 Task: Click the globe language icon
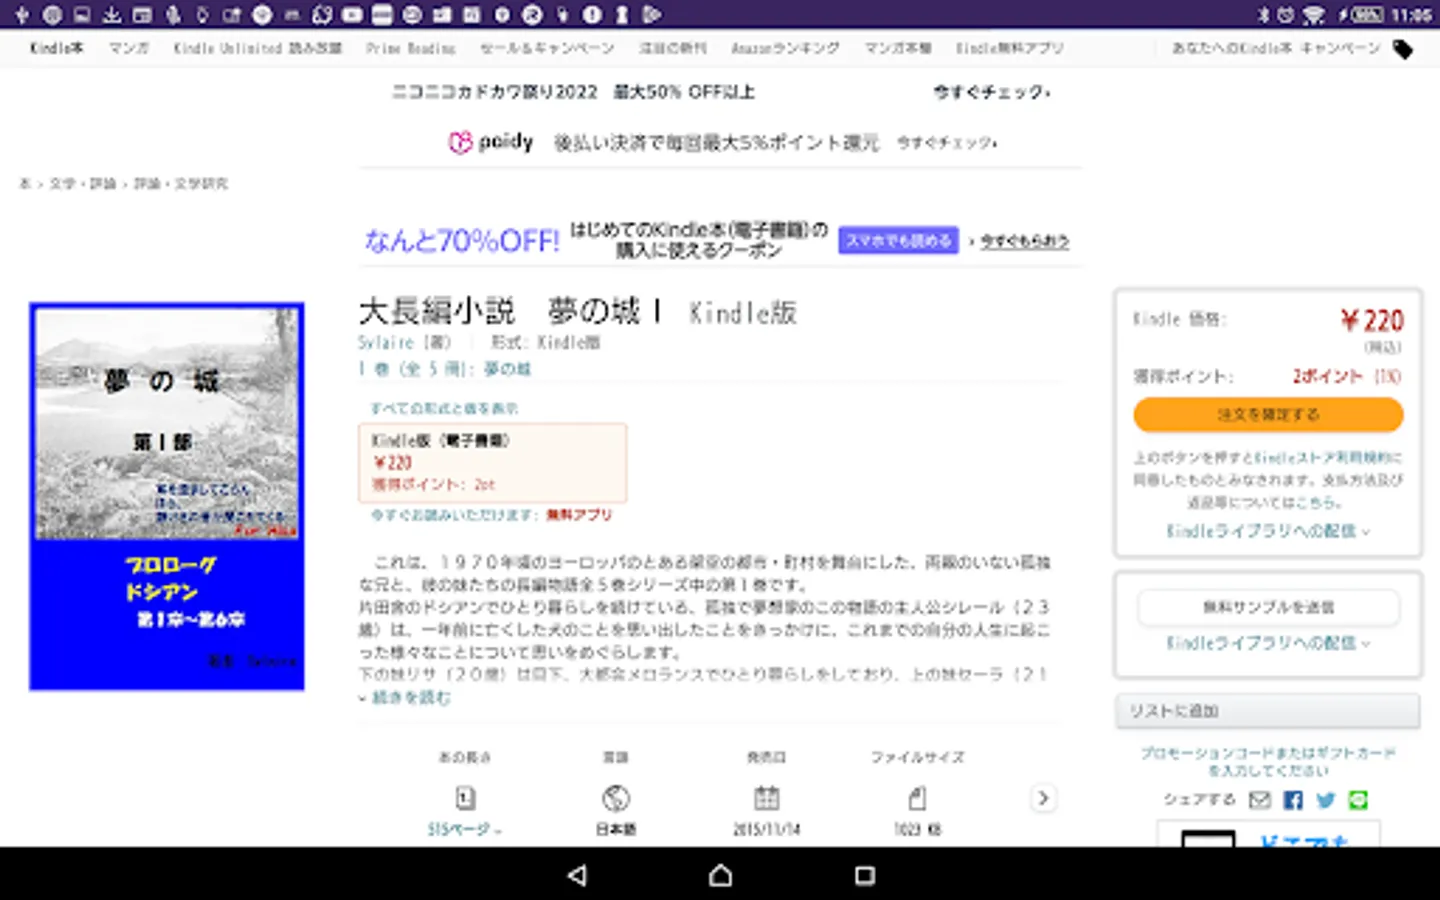(616, 798)
